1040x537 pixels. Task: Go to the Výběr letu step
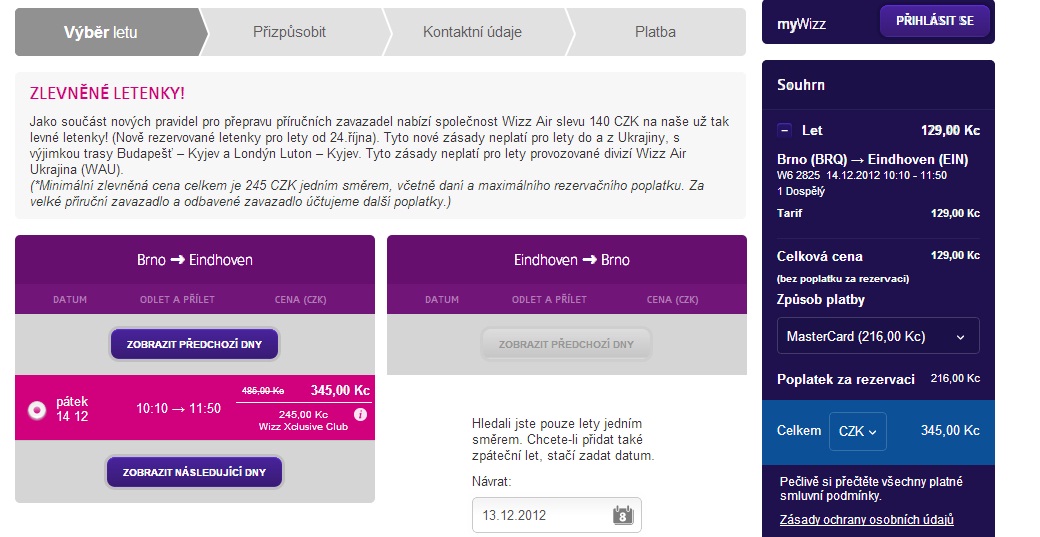click(x=101, y=32)
